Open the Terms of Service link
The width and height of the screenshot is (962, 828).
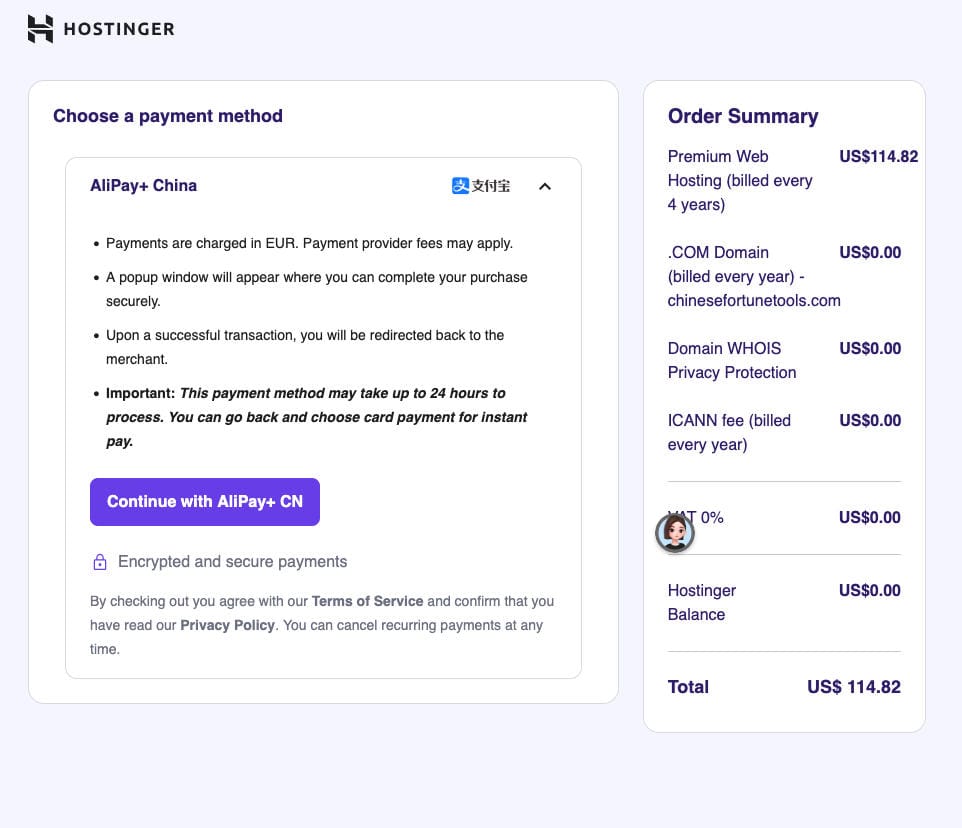[x=367, y=601]
